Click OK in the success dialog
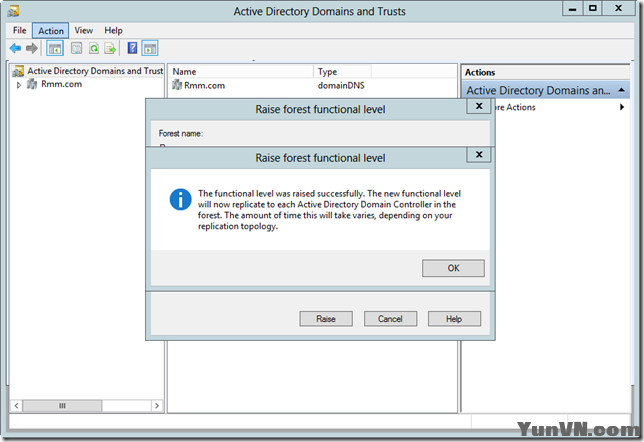The image size is (644, 442). (x=453, y=268)
